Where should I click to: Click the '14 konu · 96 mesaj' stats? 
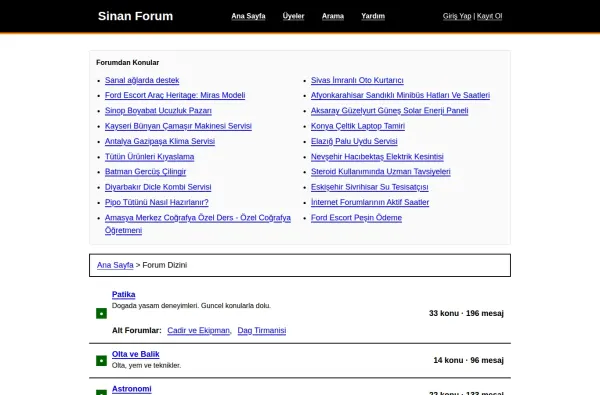[x=469, y=360]
